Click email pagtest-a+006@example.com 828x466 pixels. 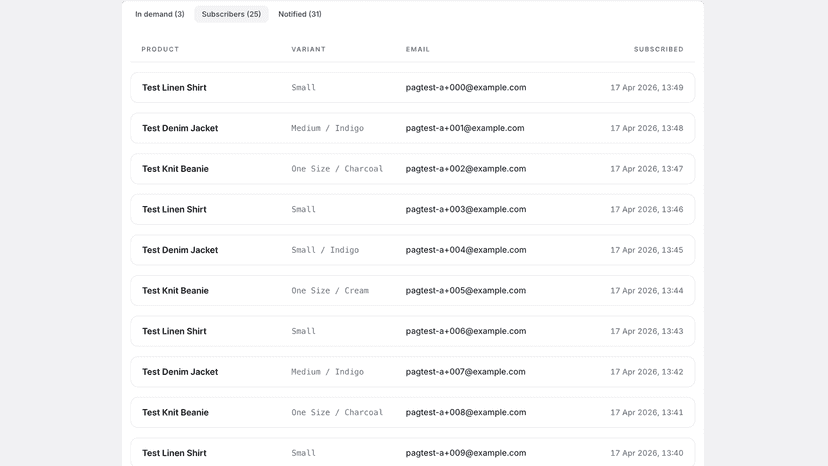(466, 332)
